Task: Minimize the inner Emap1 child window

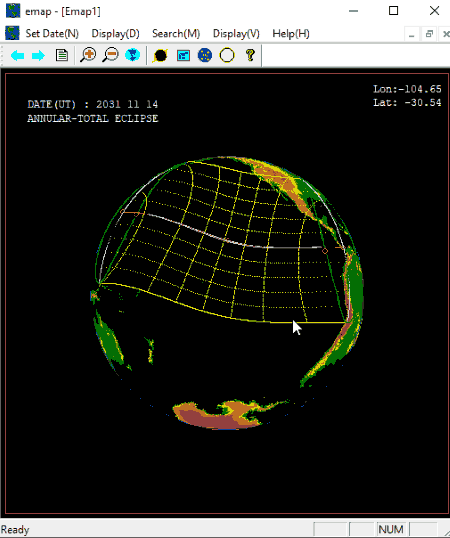Action: [412, 34]
